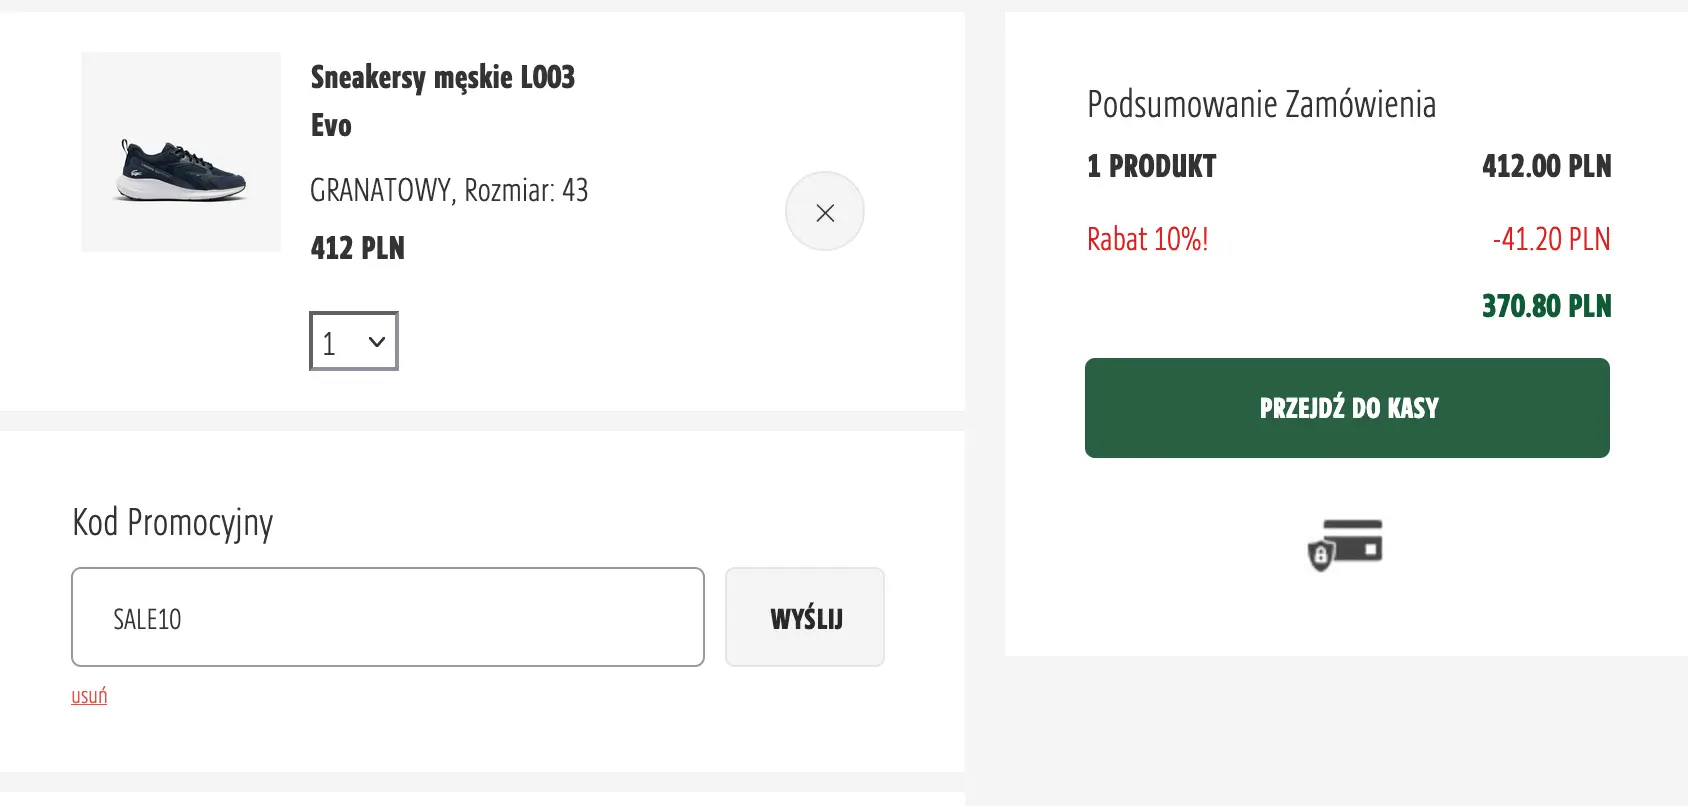Viewport: 1688px width, 806px height.
Task: Open the sneaker product thumbnail
Action: pos(181,152)
